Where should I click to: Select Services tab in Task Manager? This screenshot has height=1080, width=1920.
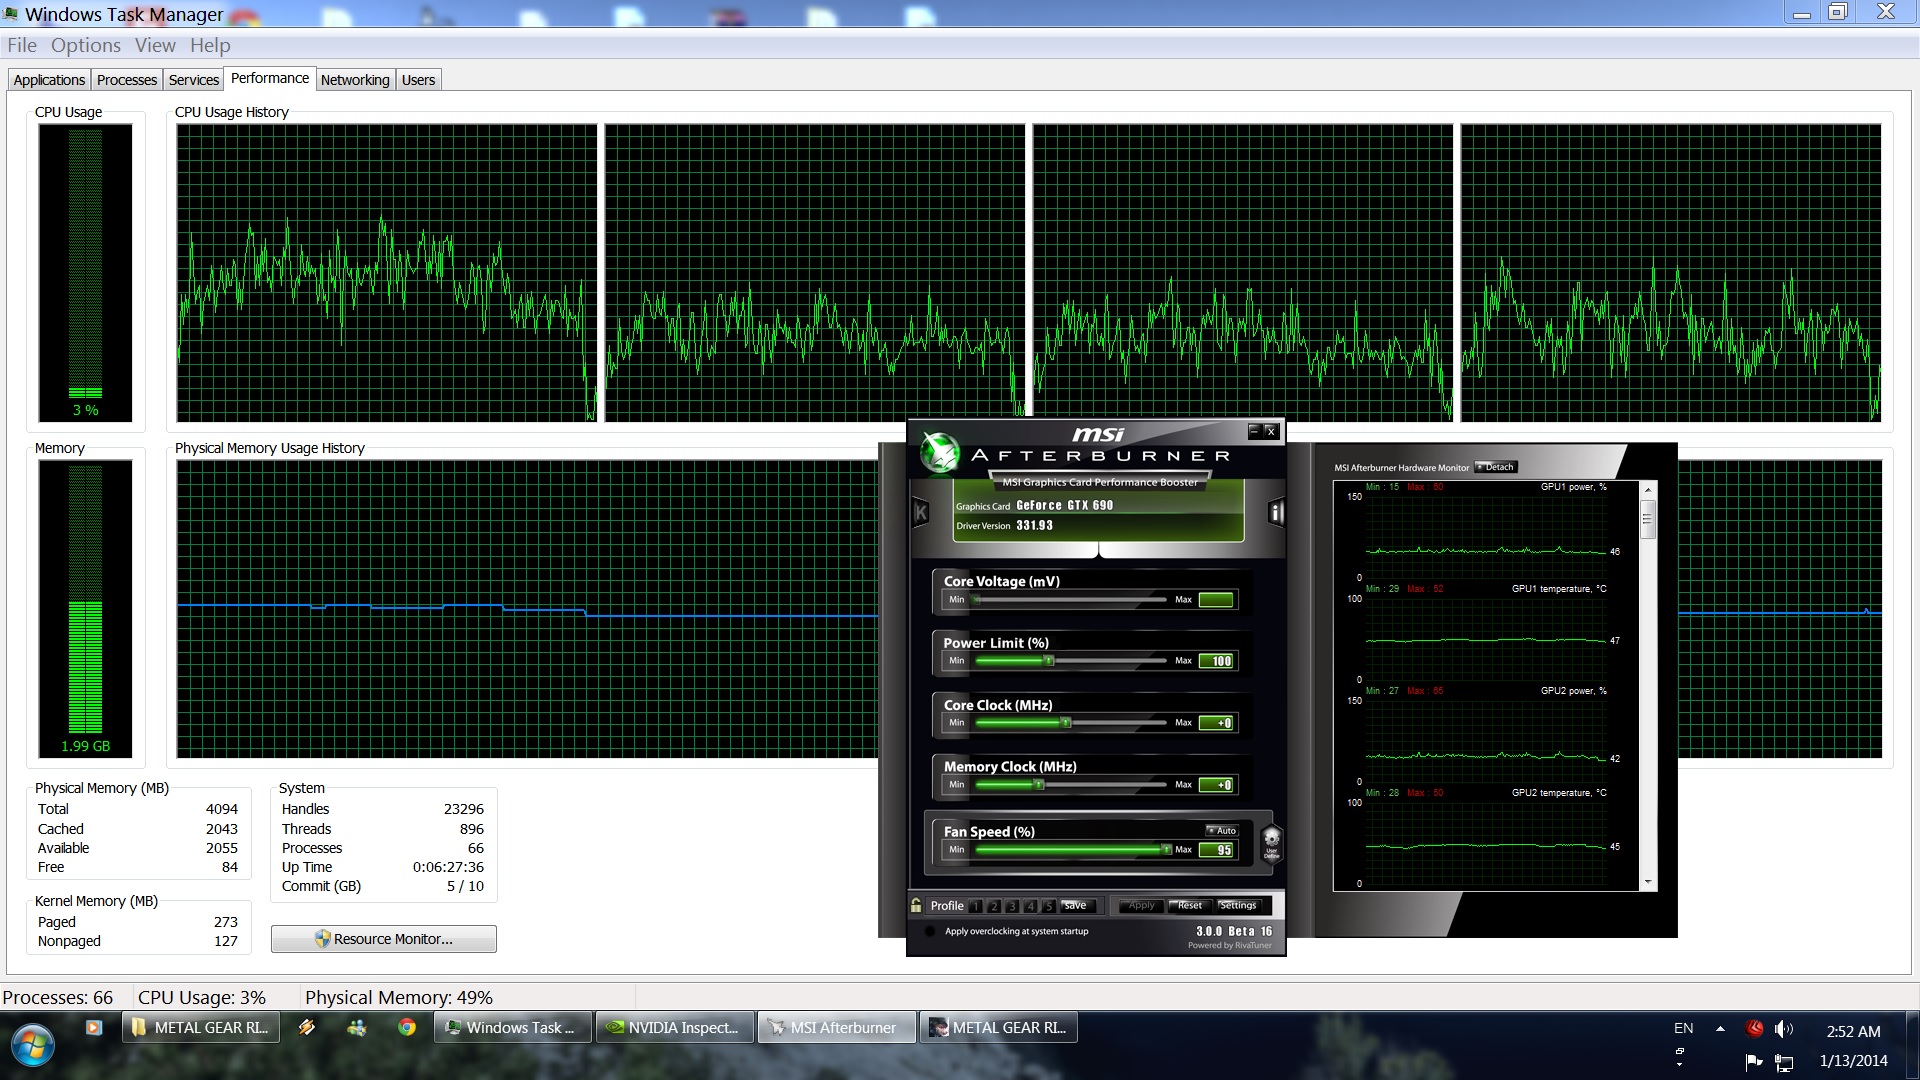coord(193,79)
